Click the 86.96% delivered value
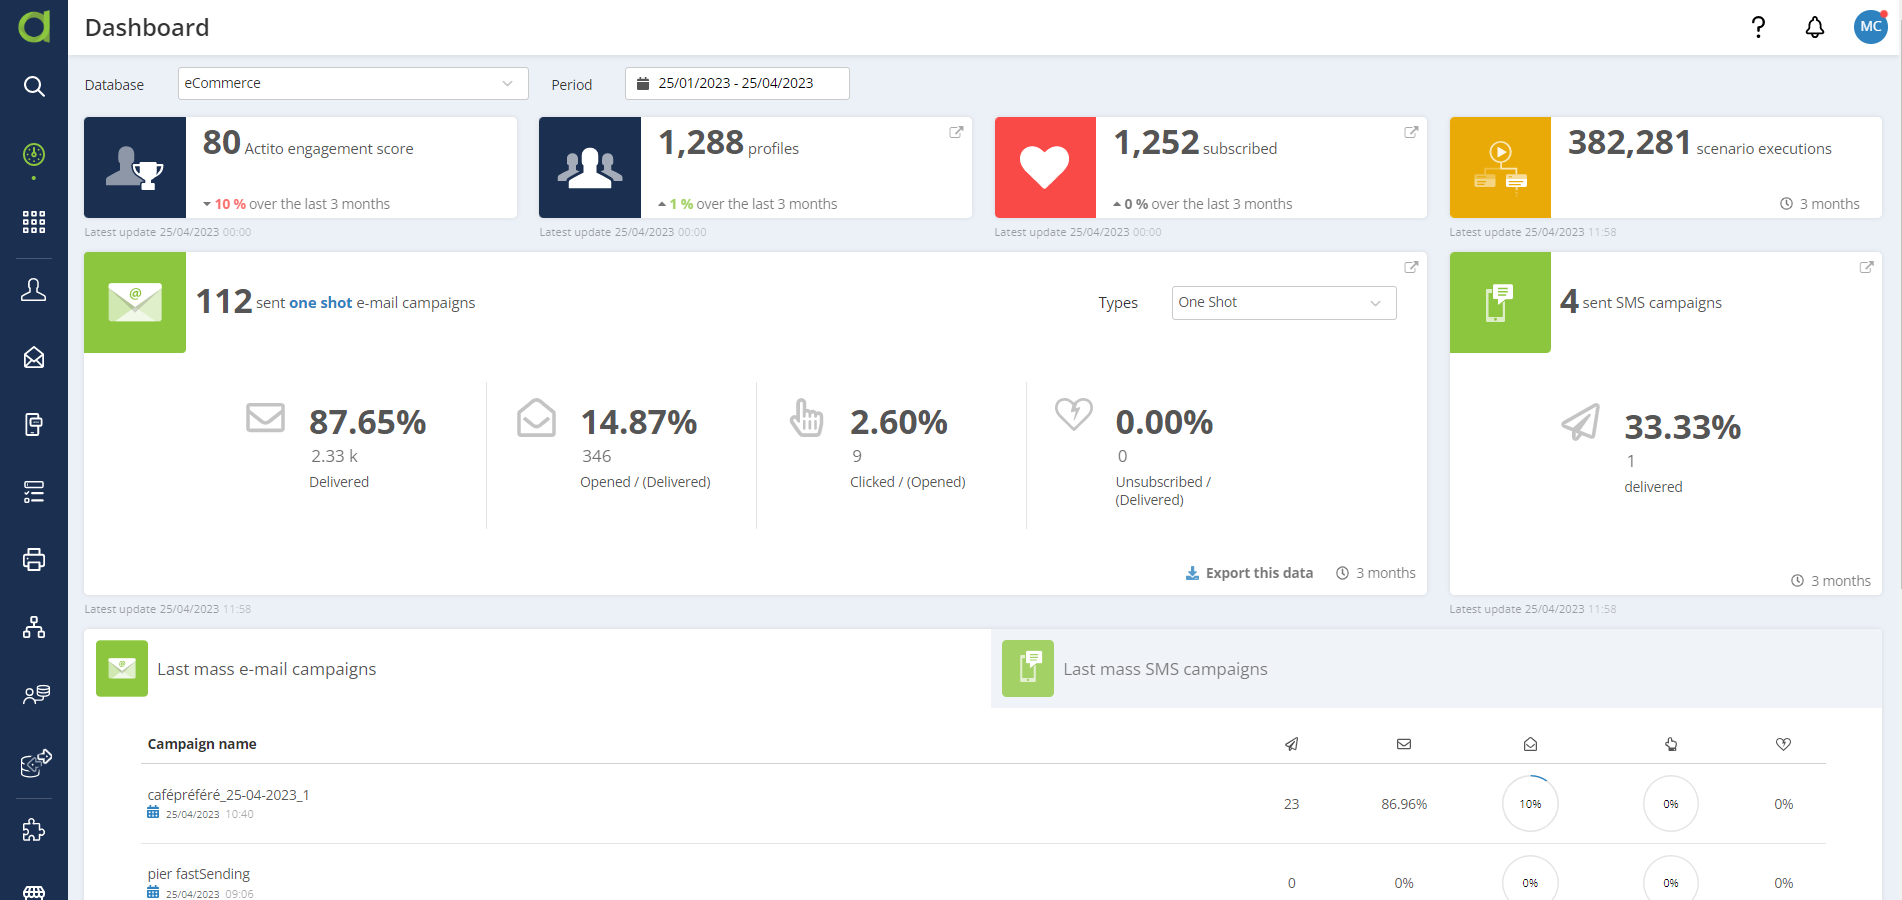The width and height of the screenshot is (1902, 900). coord(1404,804)
